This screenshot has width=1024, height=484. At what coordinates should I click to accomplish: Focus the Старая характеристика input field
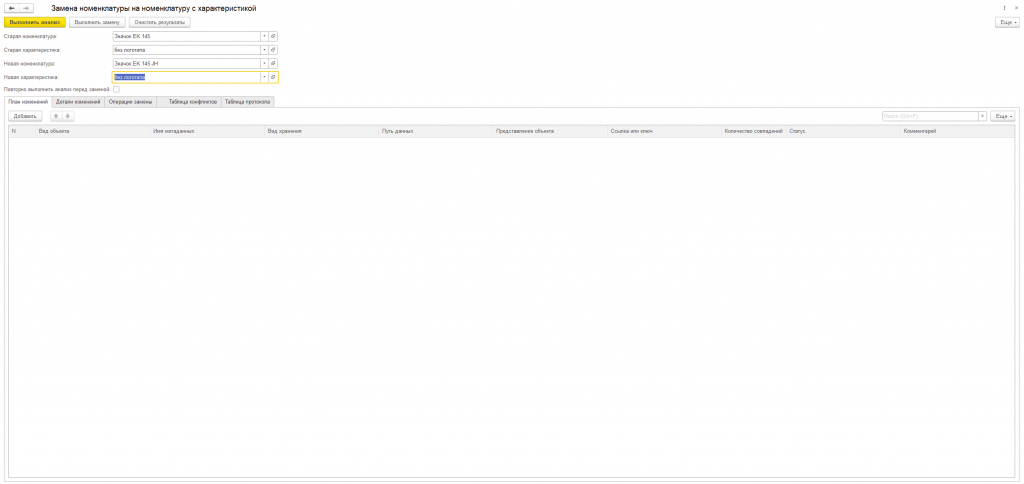pos(187,50)
